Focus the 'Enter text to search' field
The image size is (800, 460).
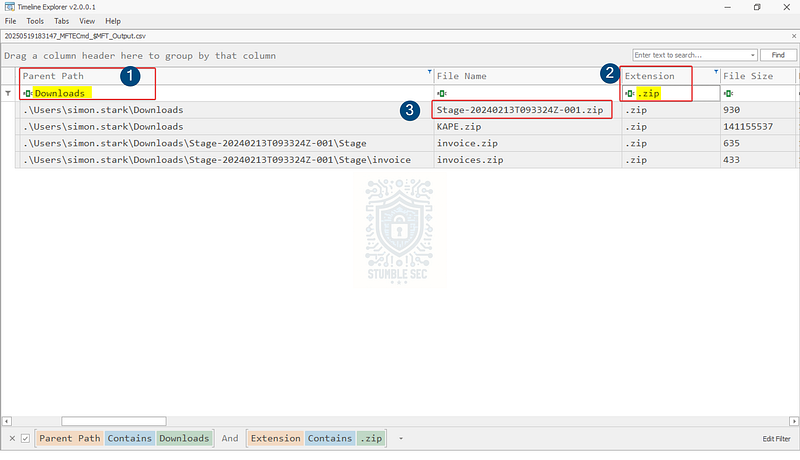click(691, 55)
